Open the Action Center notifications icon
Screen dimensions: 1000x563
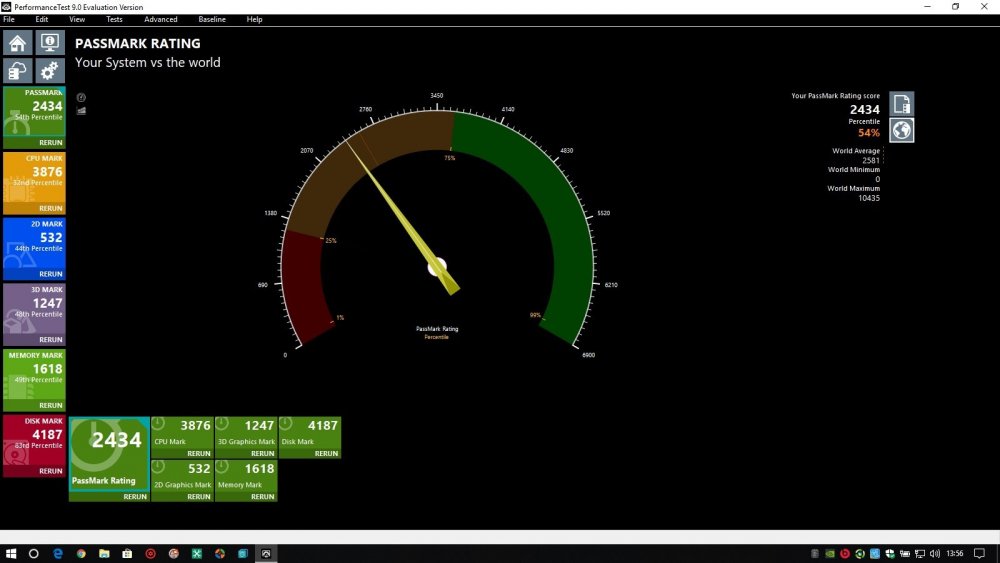point(980,553)
